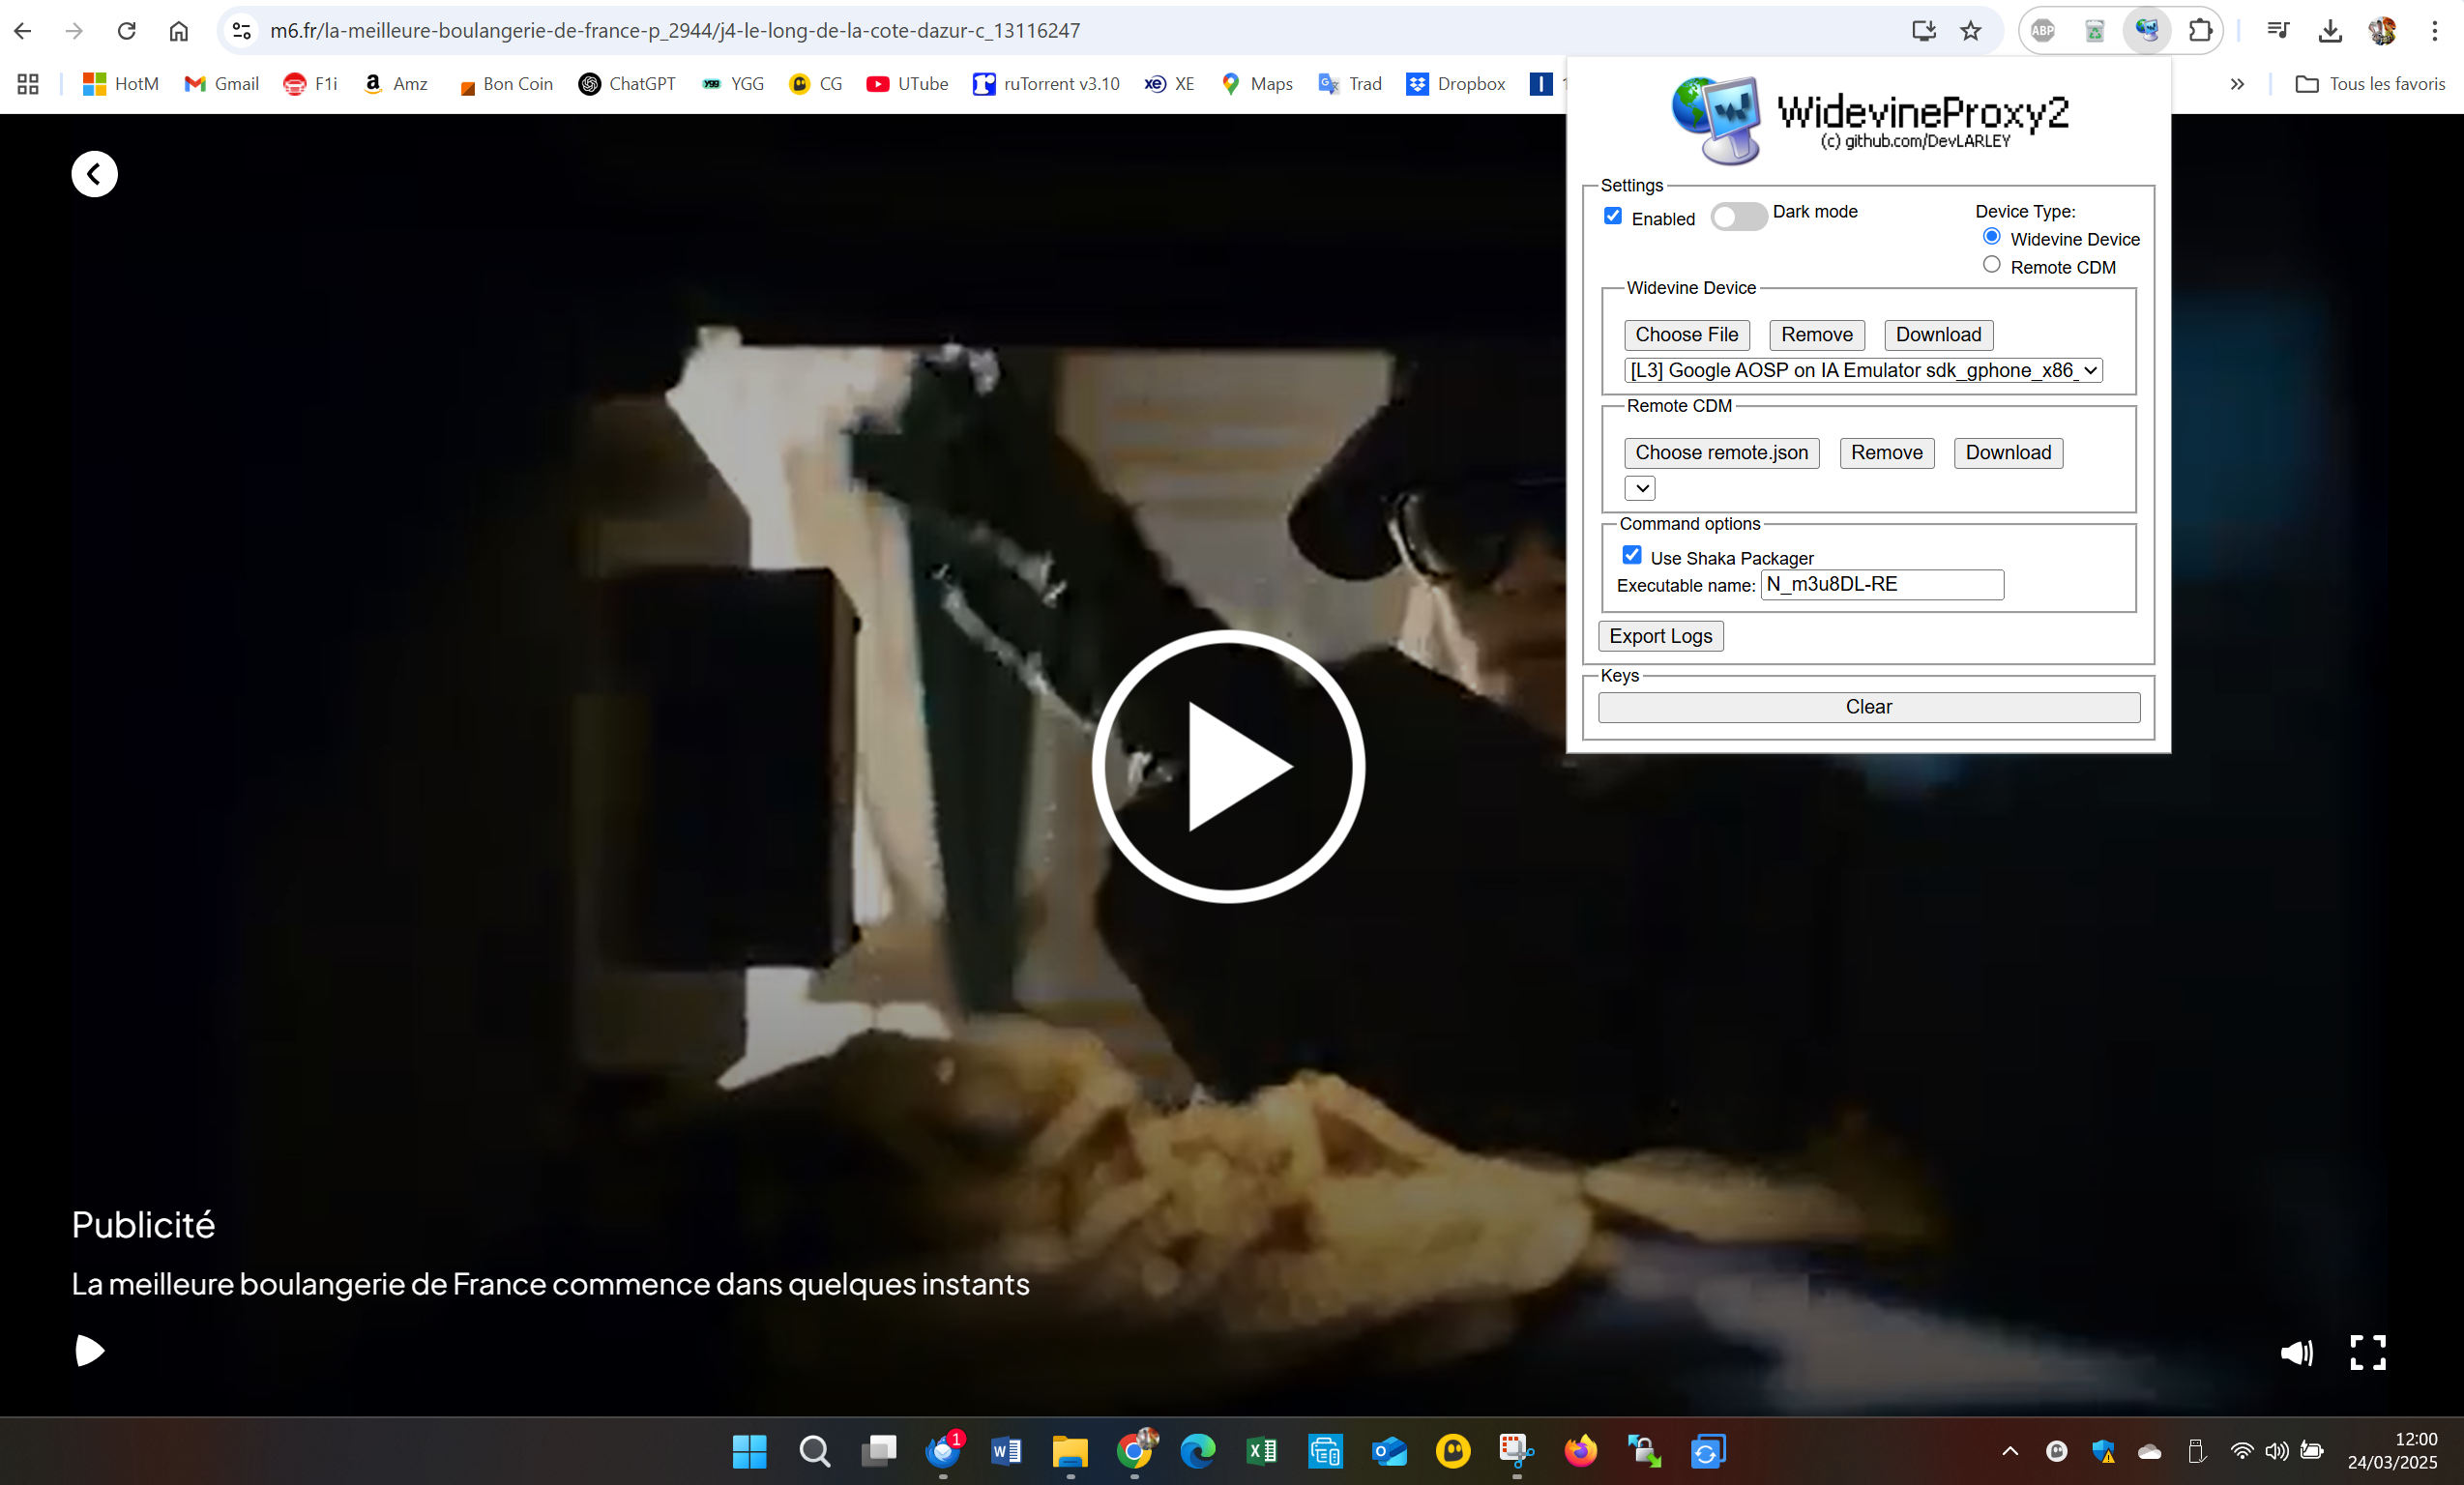Open the Chrome profile avatar
The image size is (2464, 1485).
tap(2382, 31)
